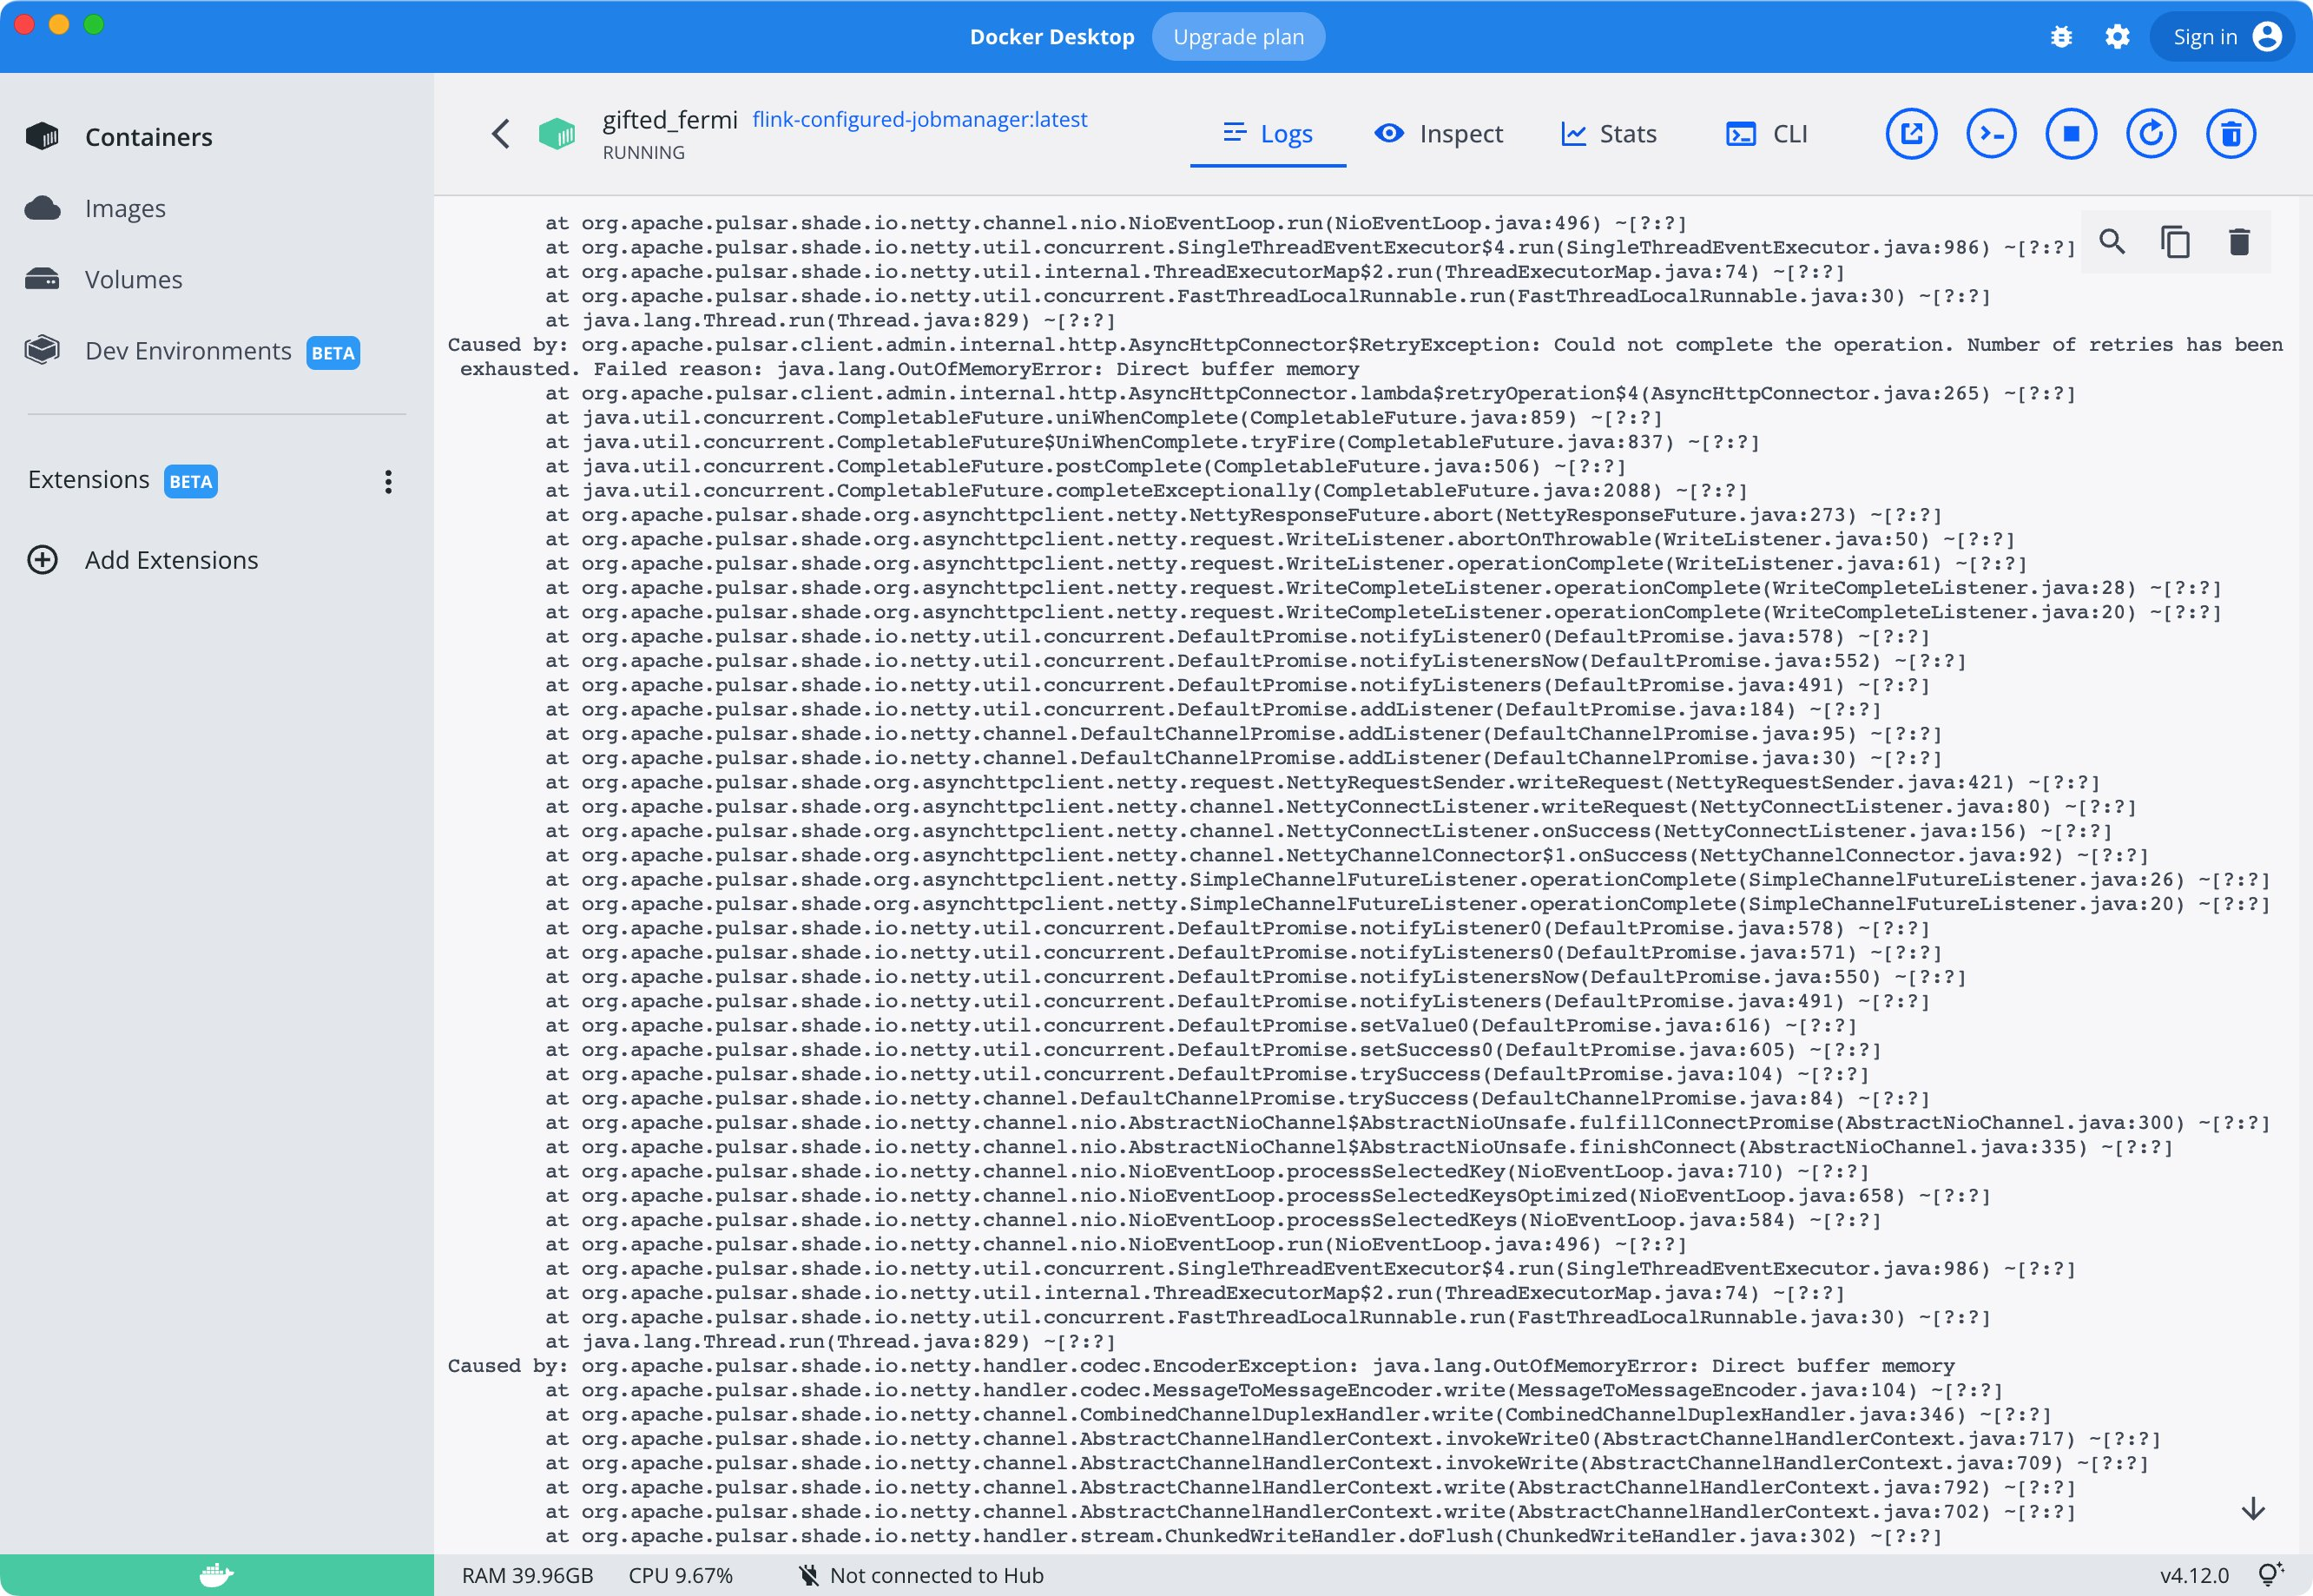Click the v4.12.0 version label
Image resolution: width=2313 pixels, height=1596 pixels.
pos(2194,1576)
